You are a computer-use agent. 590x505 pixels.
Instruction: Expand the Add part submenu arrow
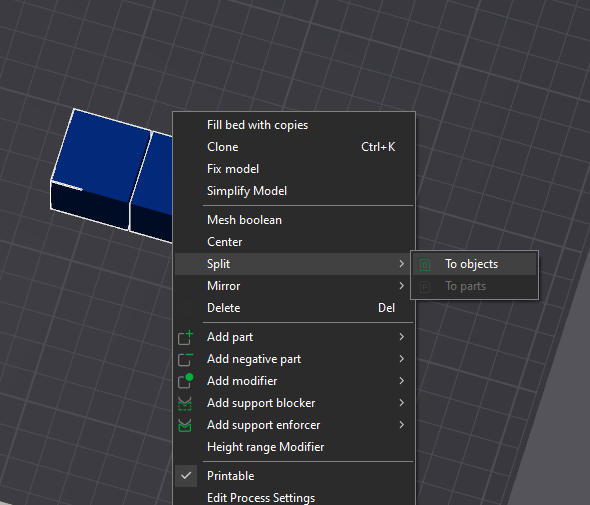(x=401, y=336)
